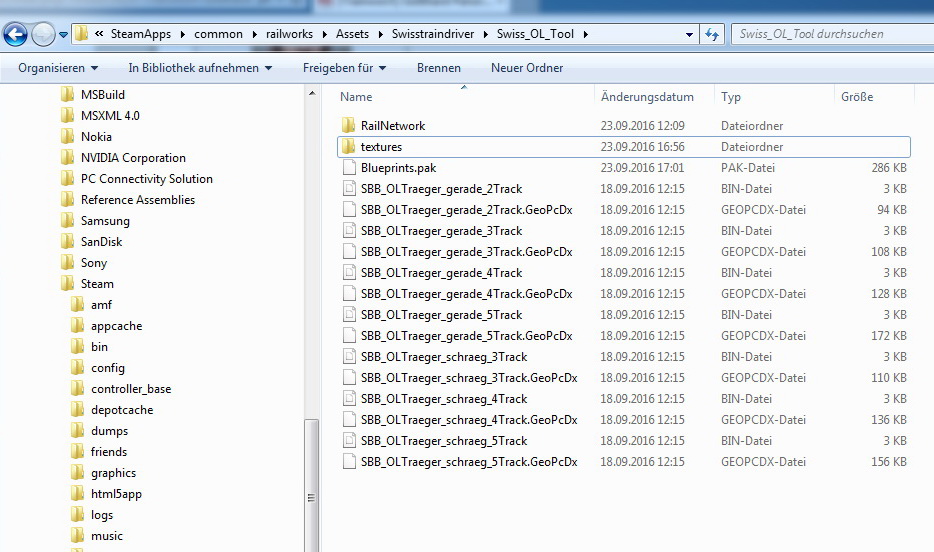Click the Forward navigation arrow button
The height and width of the screenshot is (552, 934).
(43, 34)
